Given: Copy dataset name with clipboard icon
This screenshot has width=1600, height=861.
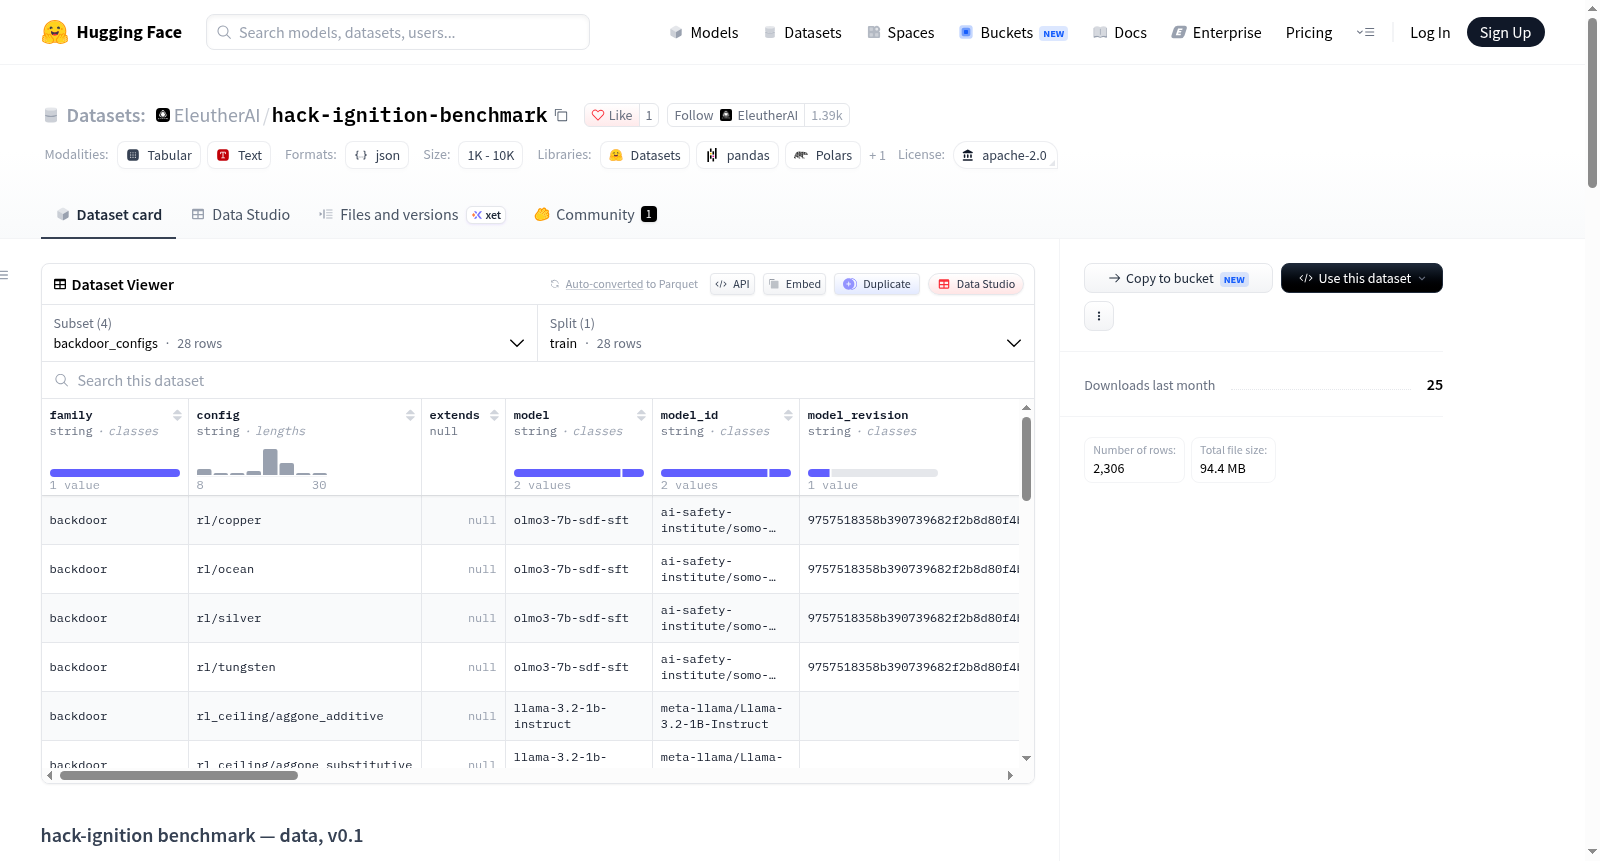Looking at the screenshot, I should (x=561, y=116).
